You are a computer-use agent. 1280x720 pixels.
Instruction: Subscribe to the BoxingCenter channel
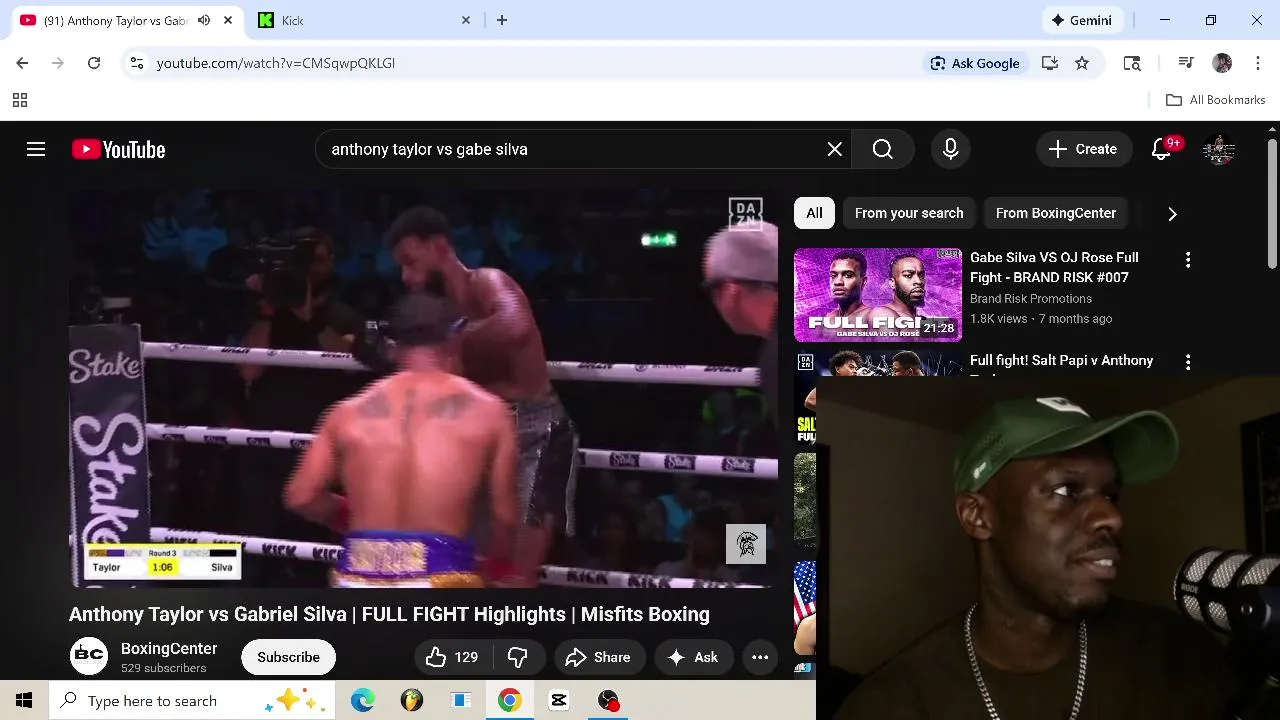[x=288, y=657]
